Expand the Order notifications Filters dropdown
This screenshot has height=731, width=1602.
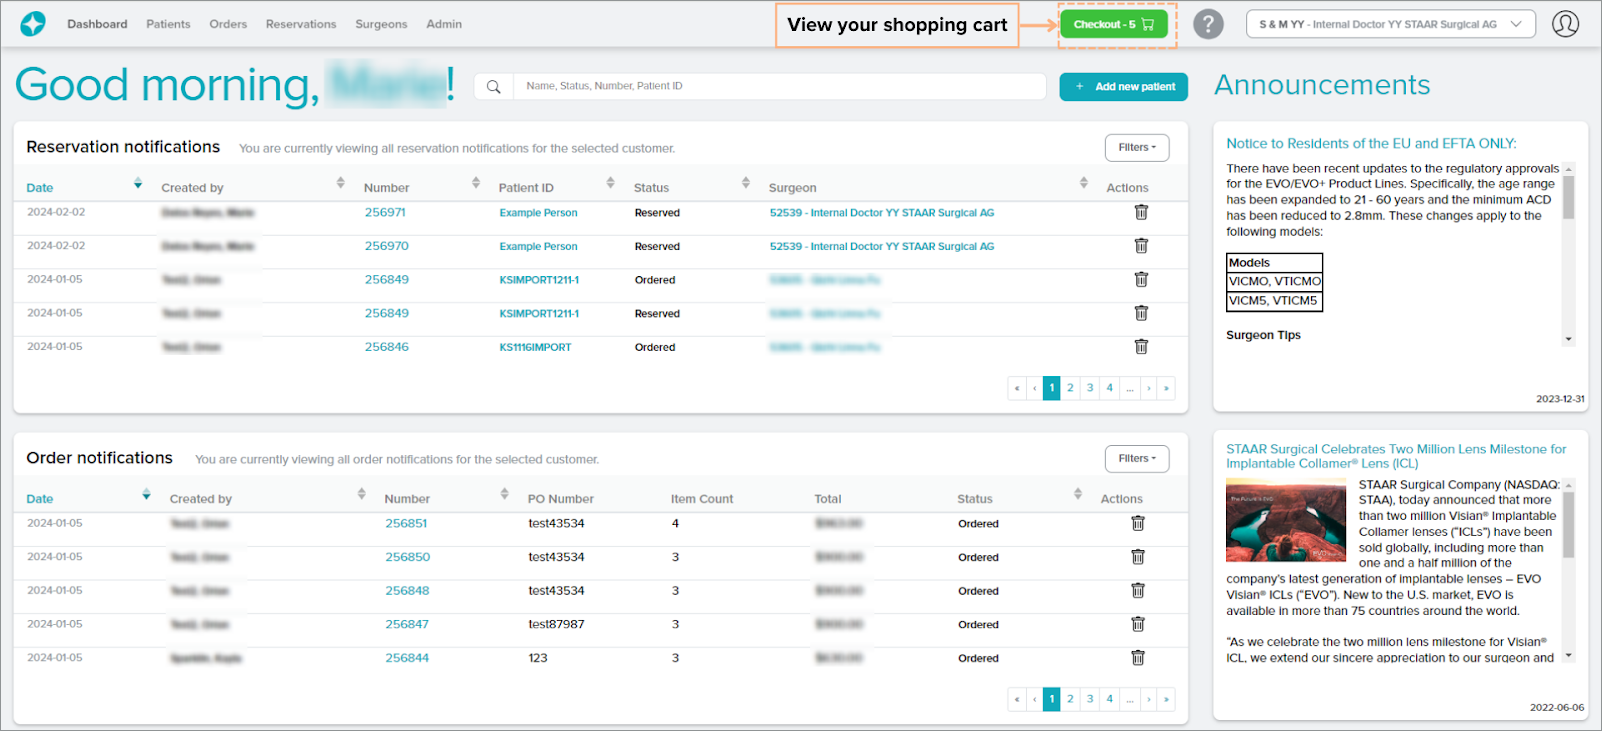click(1136, 459)
